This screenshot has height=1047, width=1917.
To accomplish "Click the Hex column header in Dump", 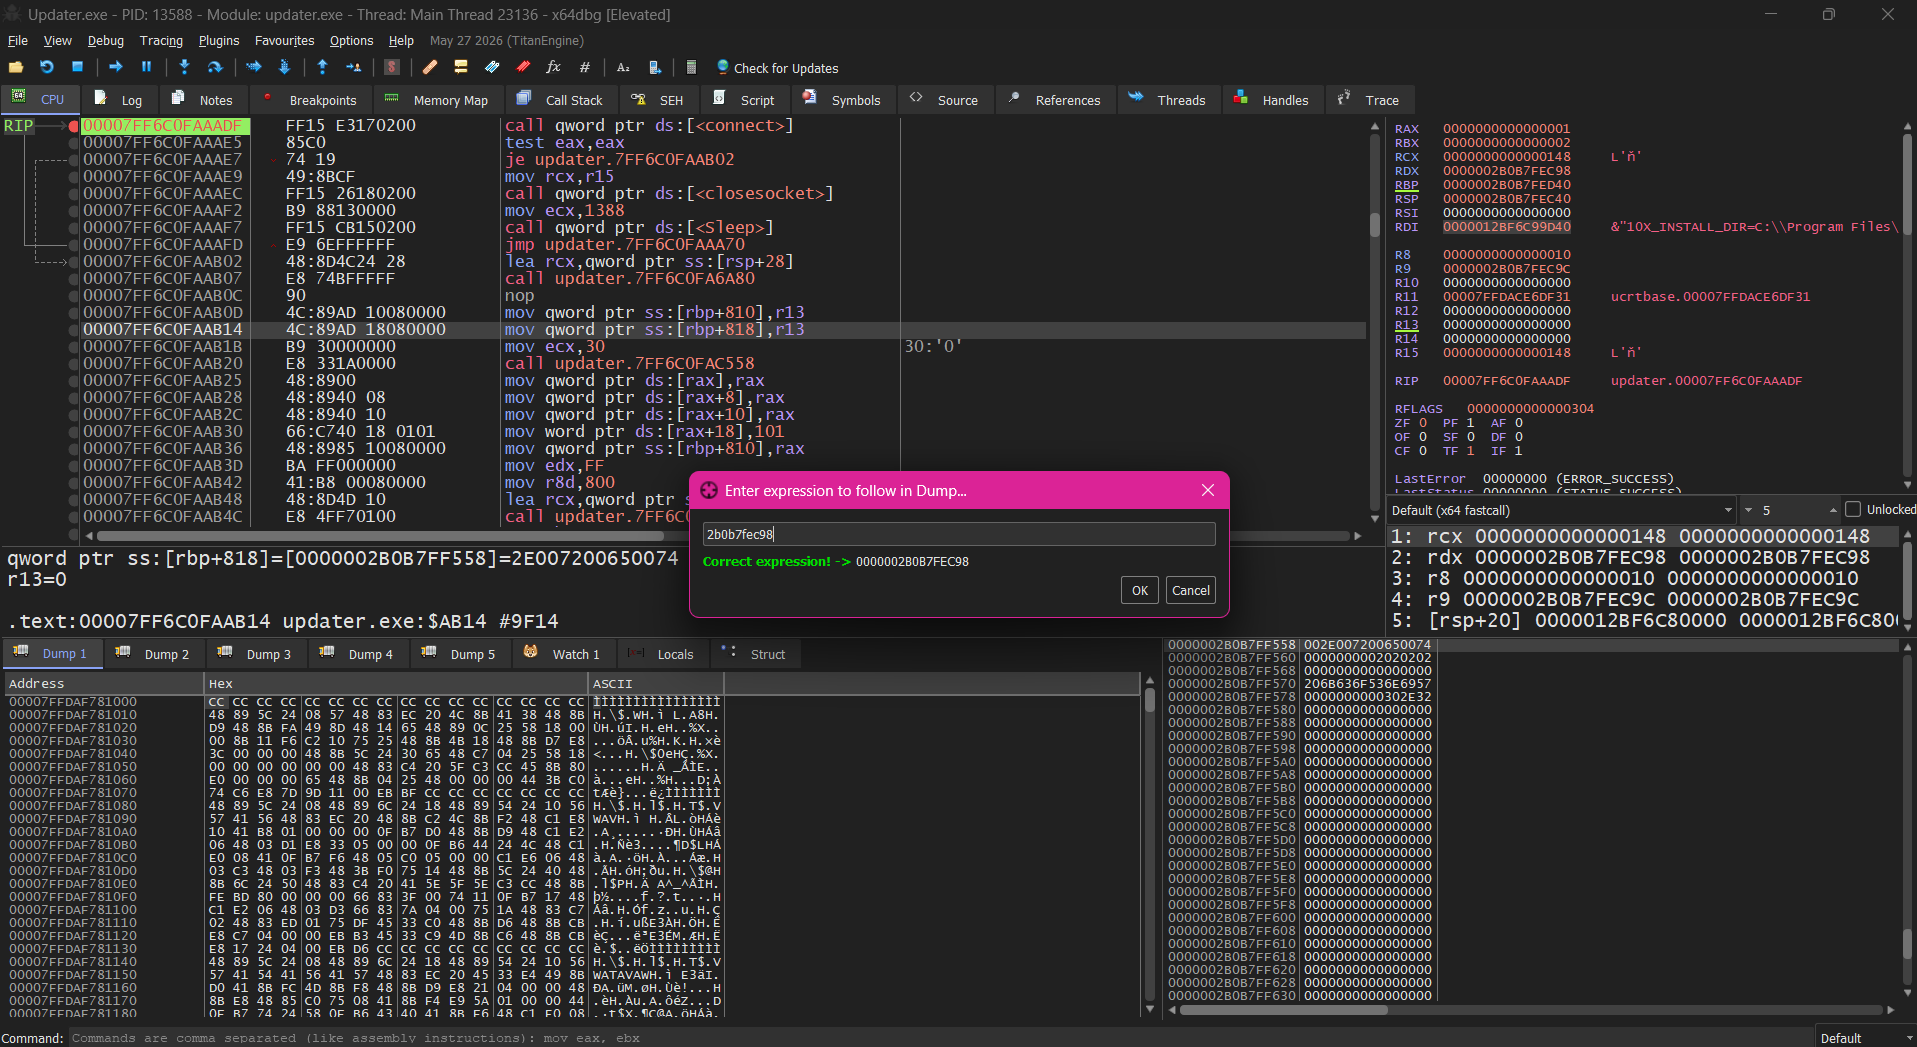I will click(x=396, y=684).
